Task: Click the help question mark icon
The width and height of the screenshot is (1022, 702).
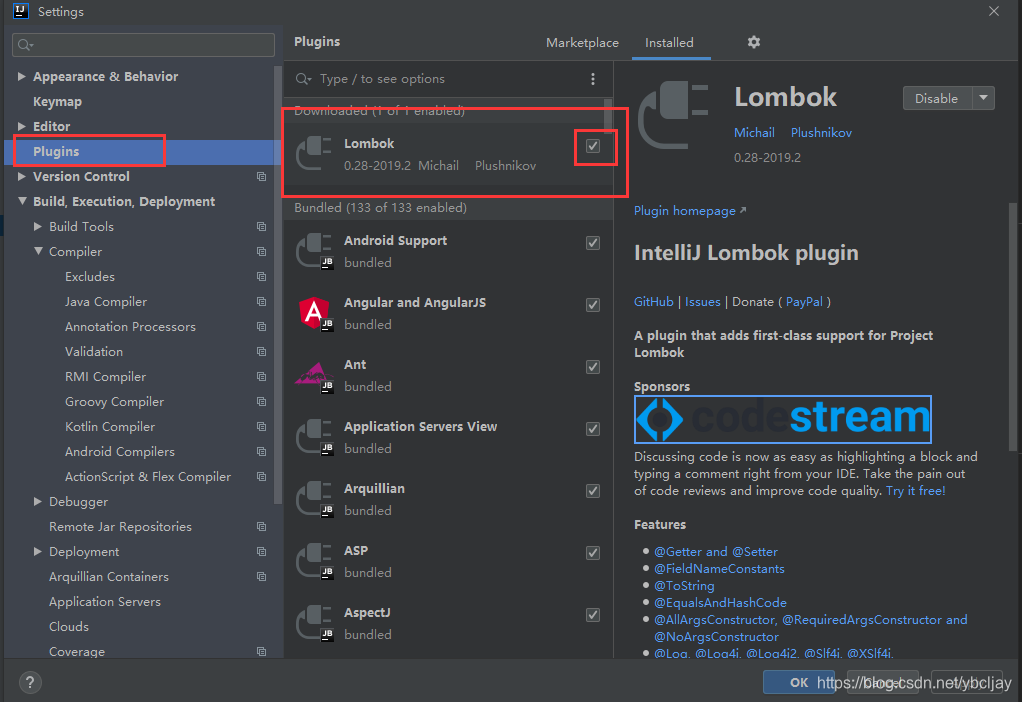Action: pyautogui.click(x=30, y=682)
